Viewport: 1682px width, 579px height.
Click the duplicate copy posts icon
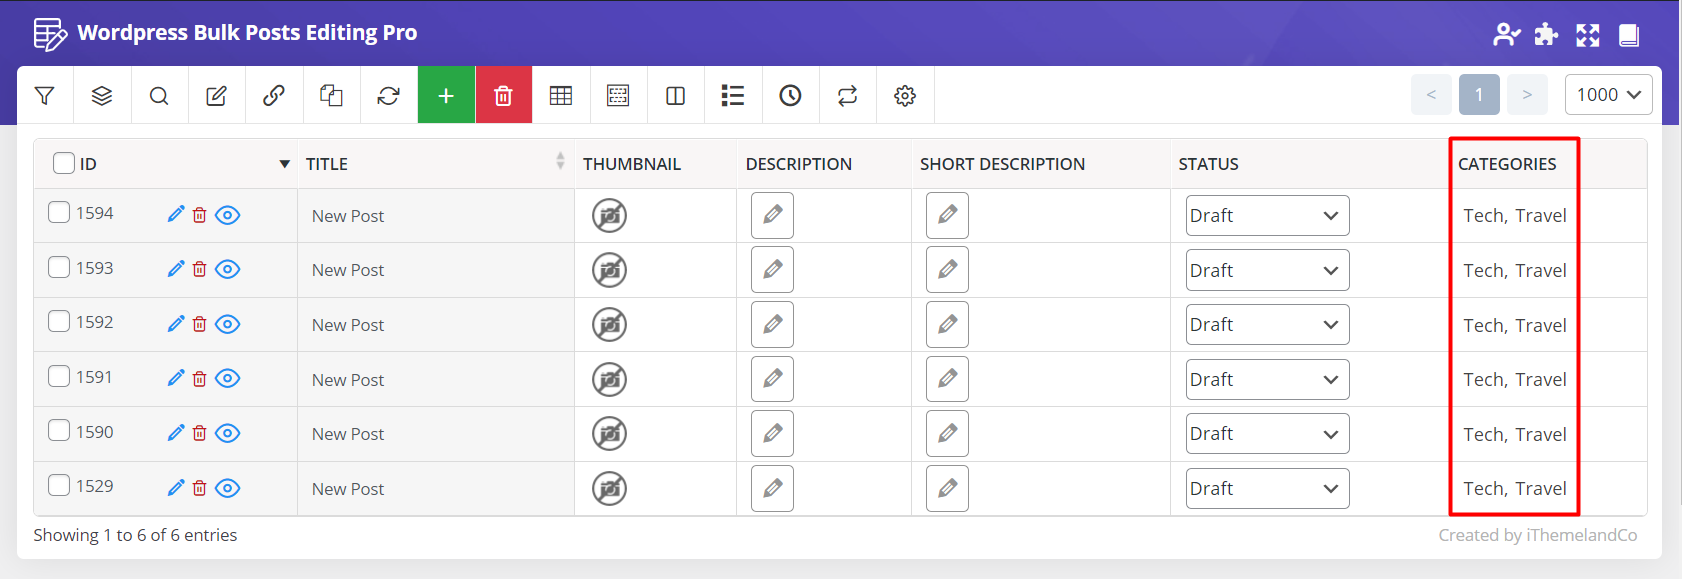tap(331, 96)
